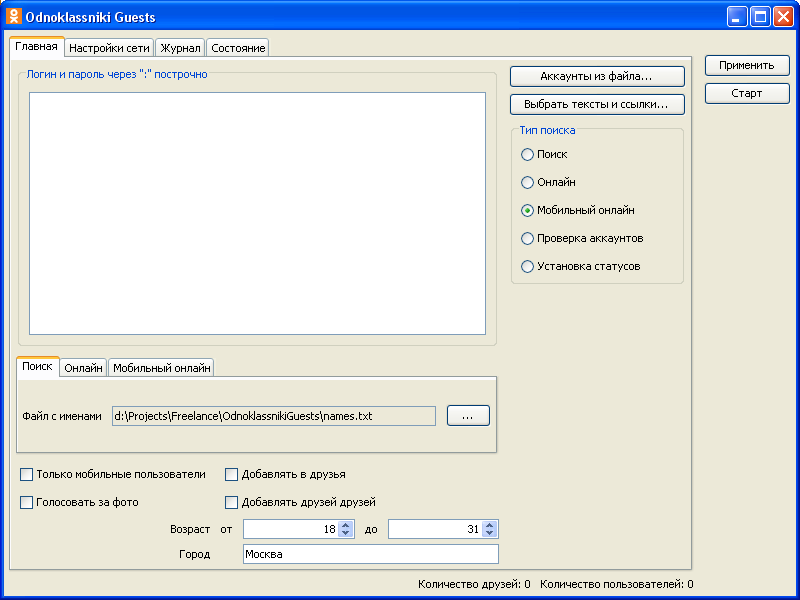Enable Только мобильные пользователи checkbox

[27, 474]
